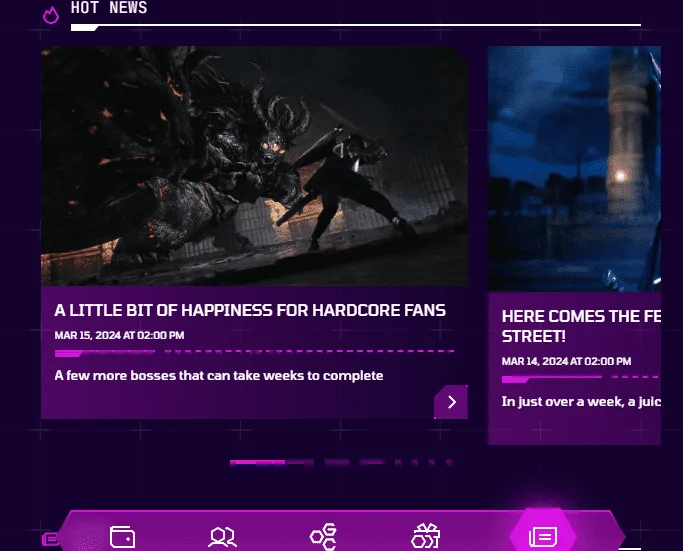Click 'In just over a week' teaser text
This screenshot has height=551, width=683.
[581, 401]
